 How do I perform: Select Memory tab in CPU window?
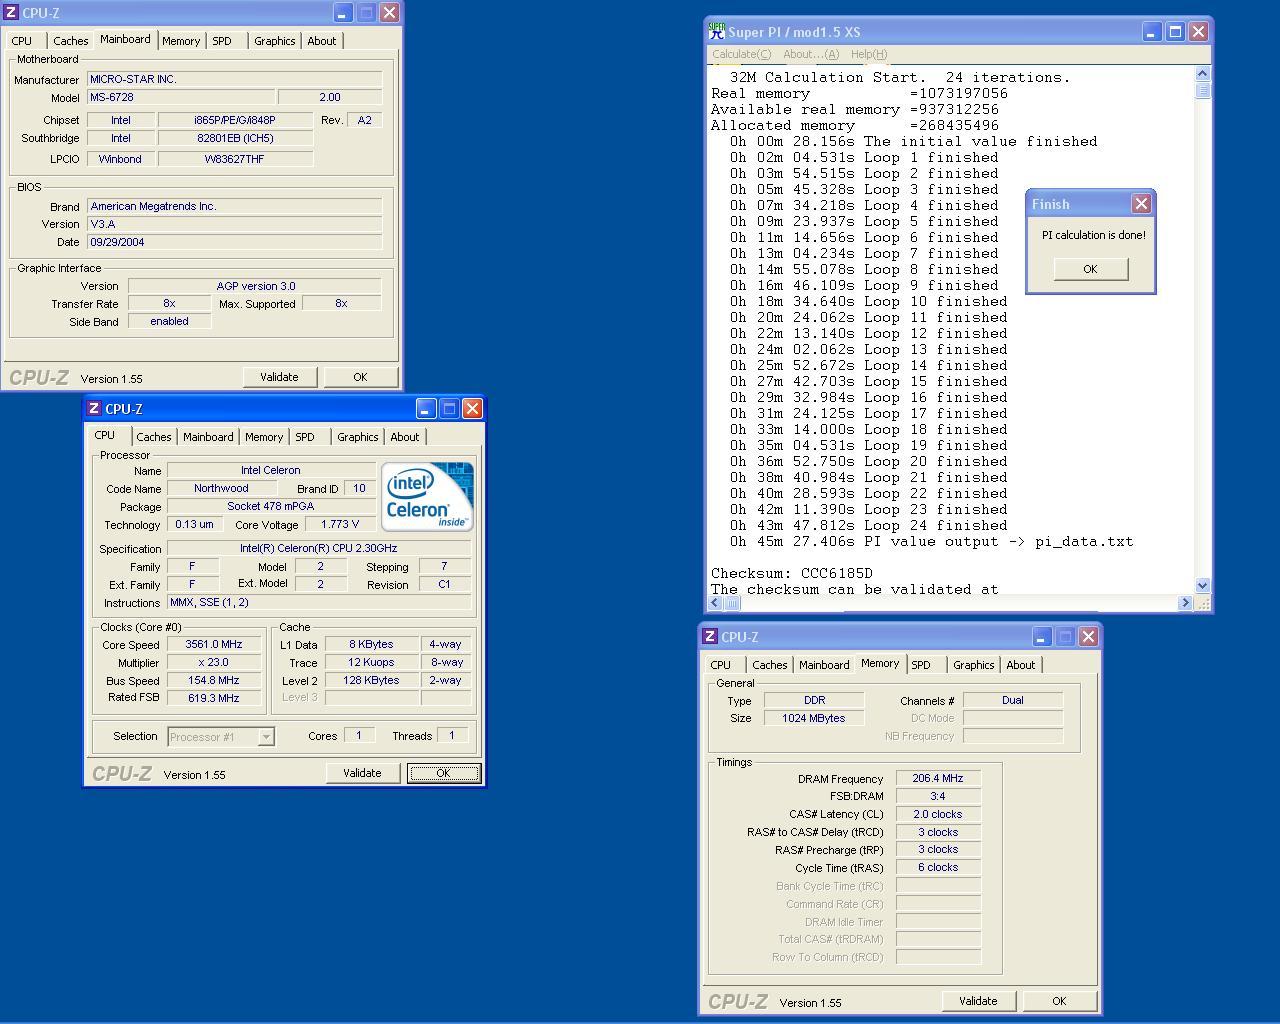pyautogui.click(x=264, y=437)
